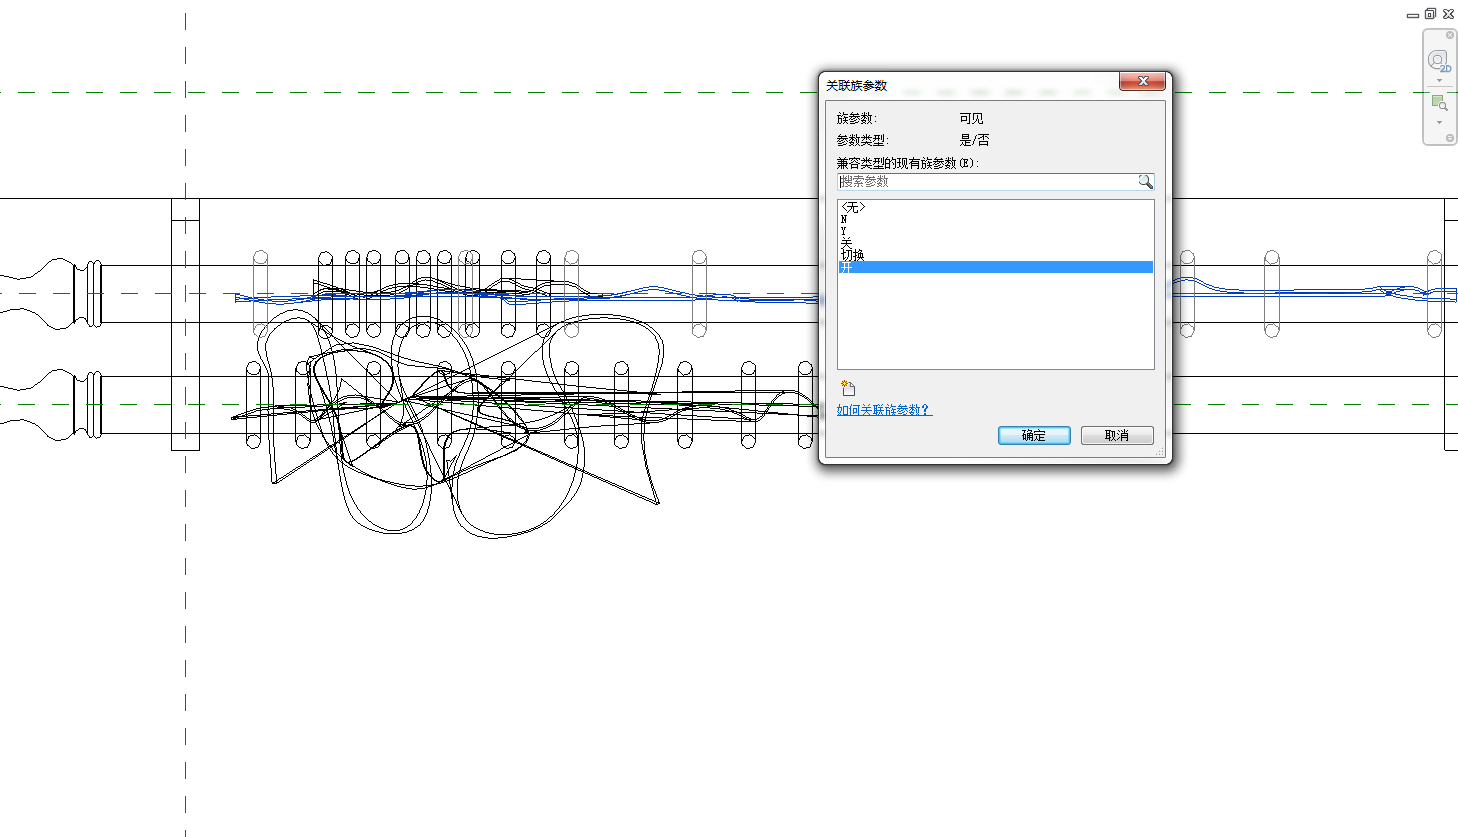Open the 如何关联族参数? help link
1458x837 pixels.
[x=884, y=410]
